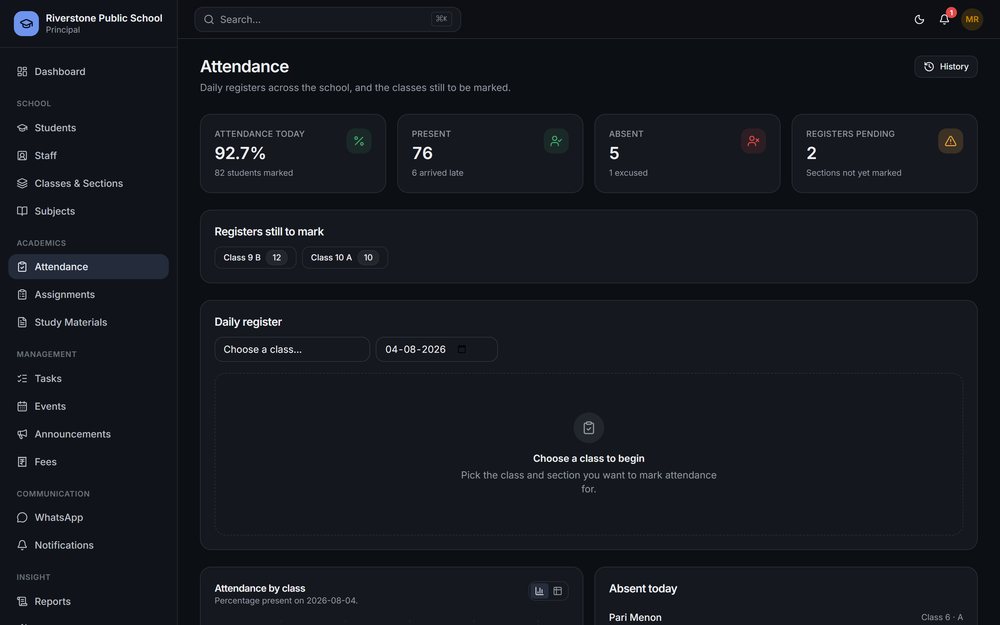Click the Registers Pending warning icon
Screen dimensions: 1000x625
950,141
